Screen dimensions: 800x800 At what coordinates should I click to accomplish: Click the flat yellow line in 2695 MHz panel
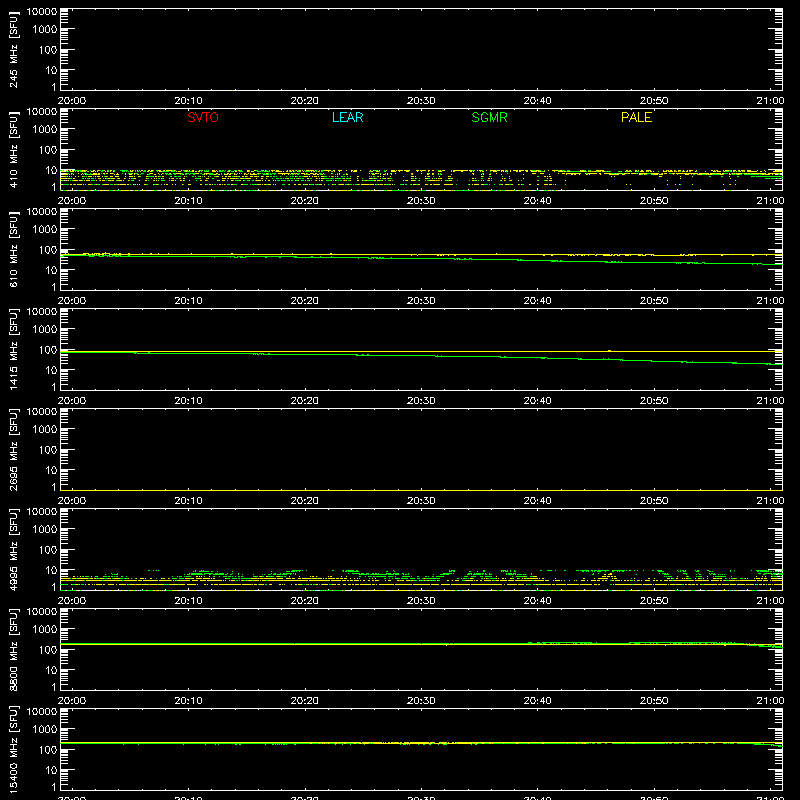pyautogui.click(x=421, y=490)
